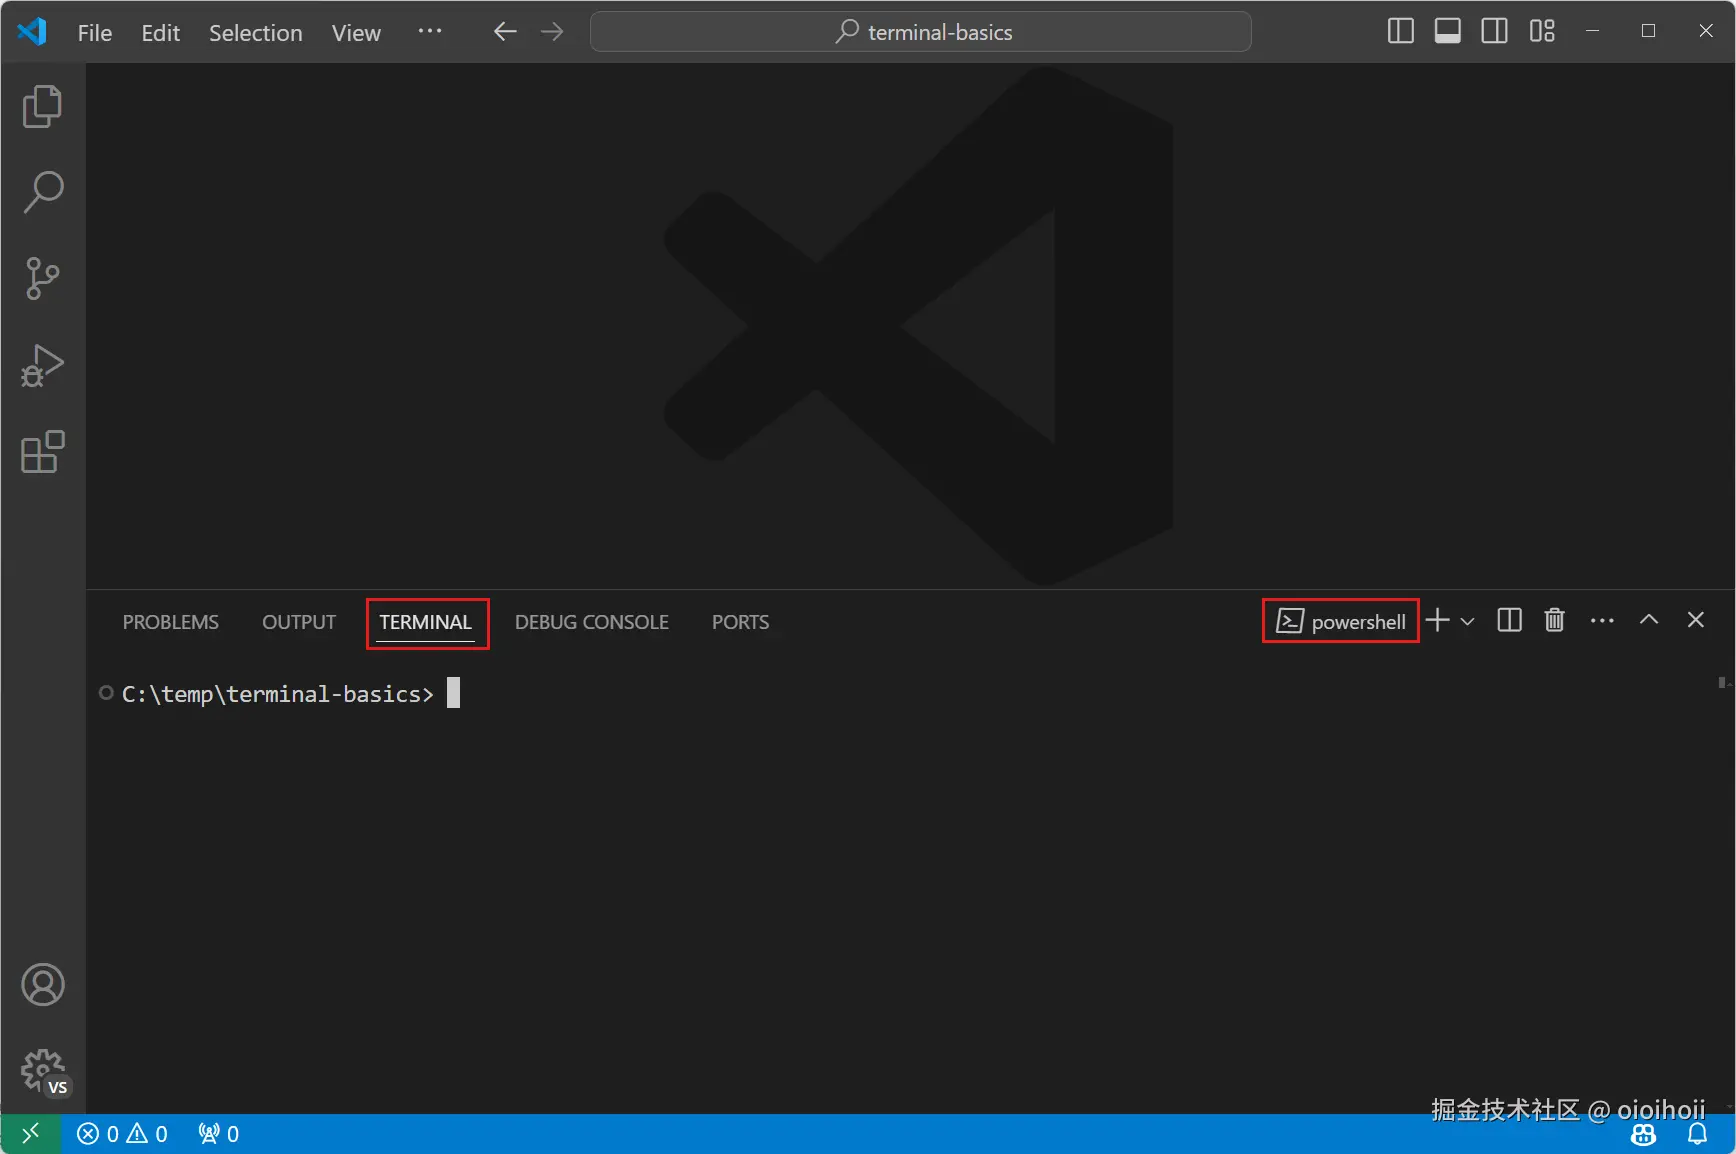Select the TERMINAL tab
The width and height of the screenshot is (1736, 1154).
click(426, 622)
